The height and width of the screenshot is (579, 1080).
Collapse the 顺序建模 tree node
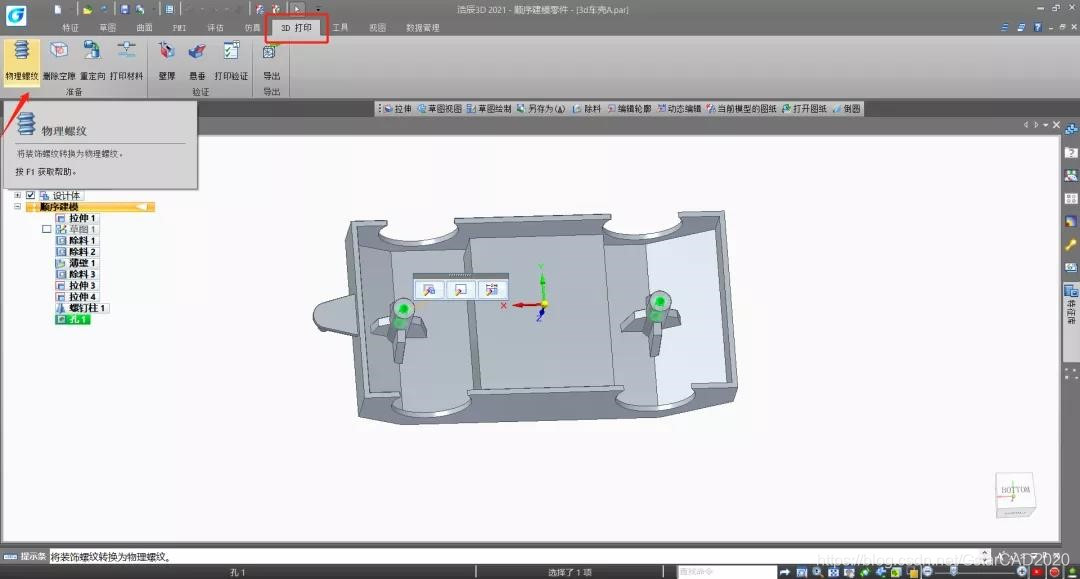(x=17, y=207)
